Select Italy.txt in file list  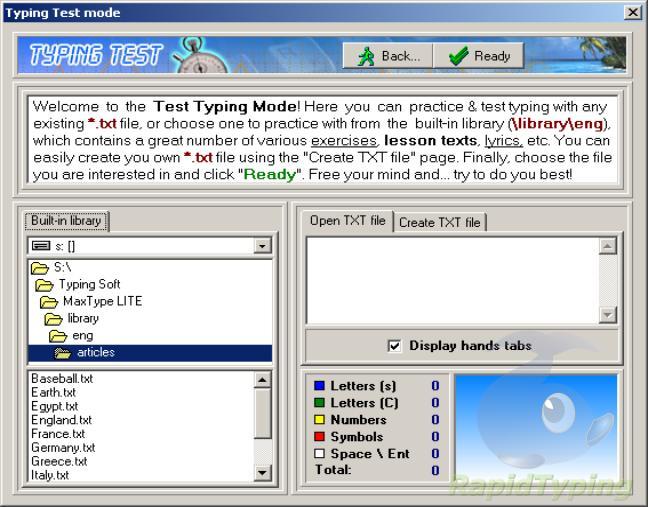[x=50, y=475]
